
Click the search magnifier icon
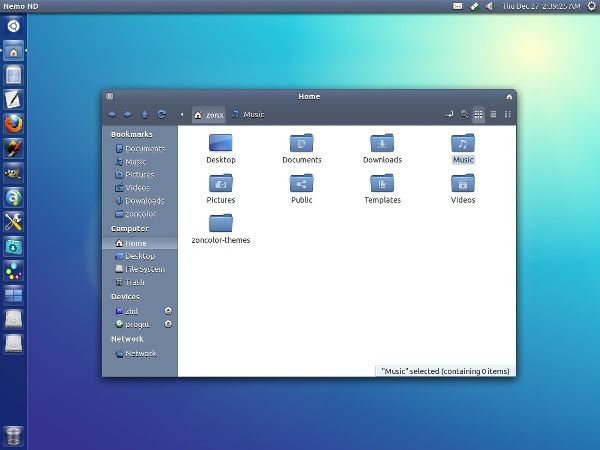click(x=464, y=115)
